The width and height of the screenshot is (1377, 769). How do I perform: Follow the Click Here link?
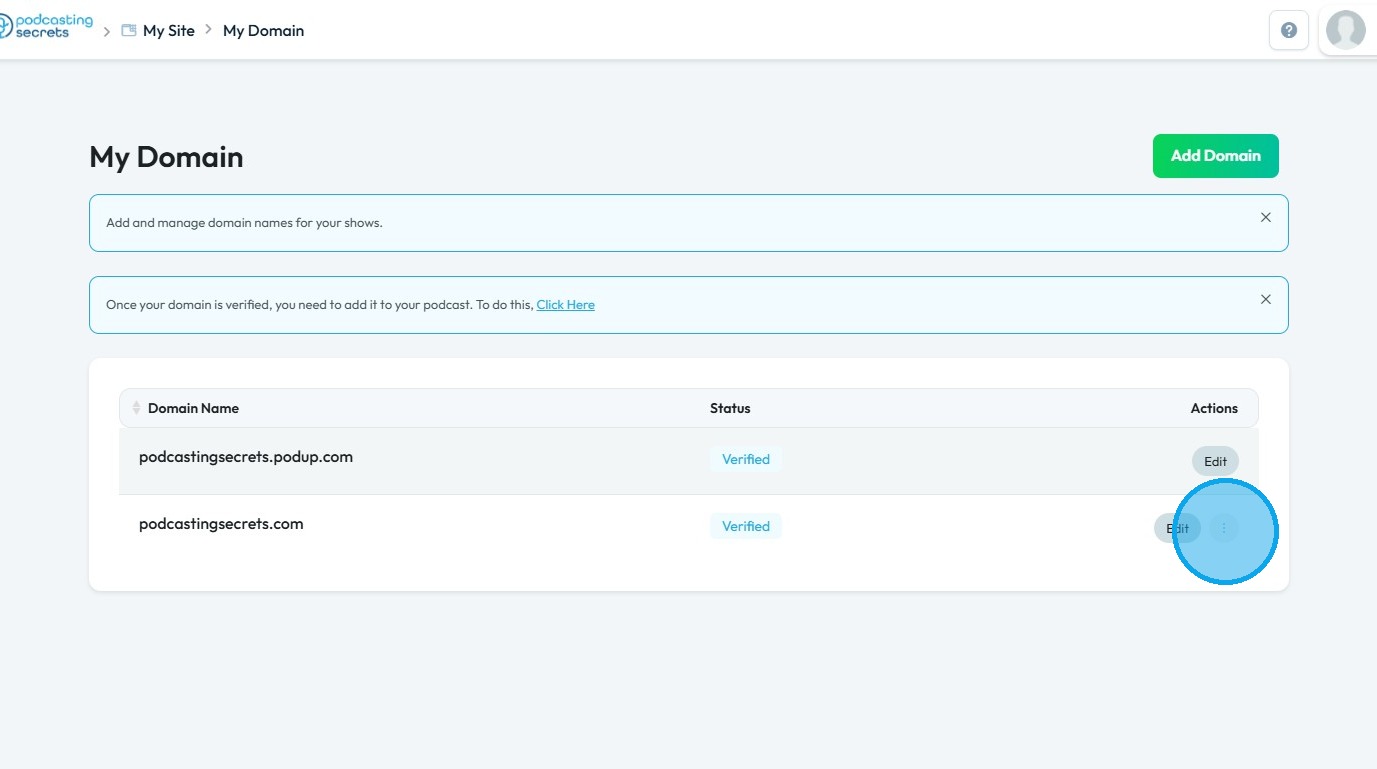pyautogui.click(x=565, y=305)
